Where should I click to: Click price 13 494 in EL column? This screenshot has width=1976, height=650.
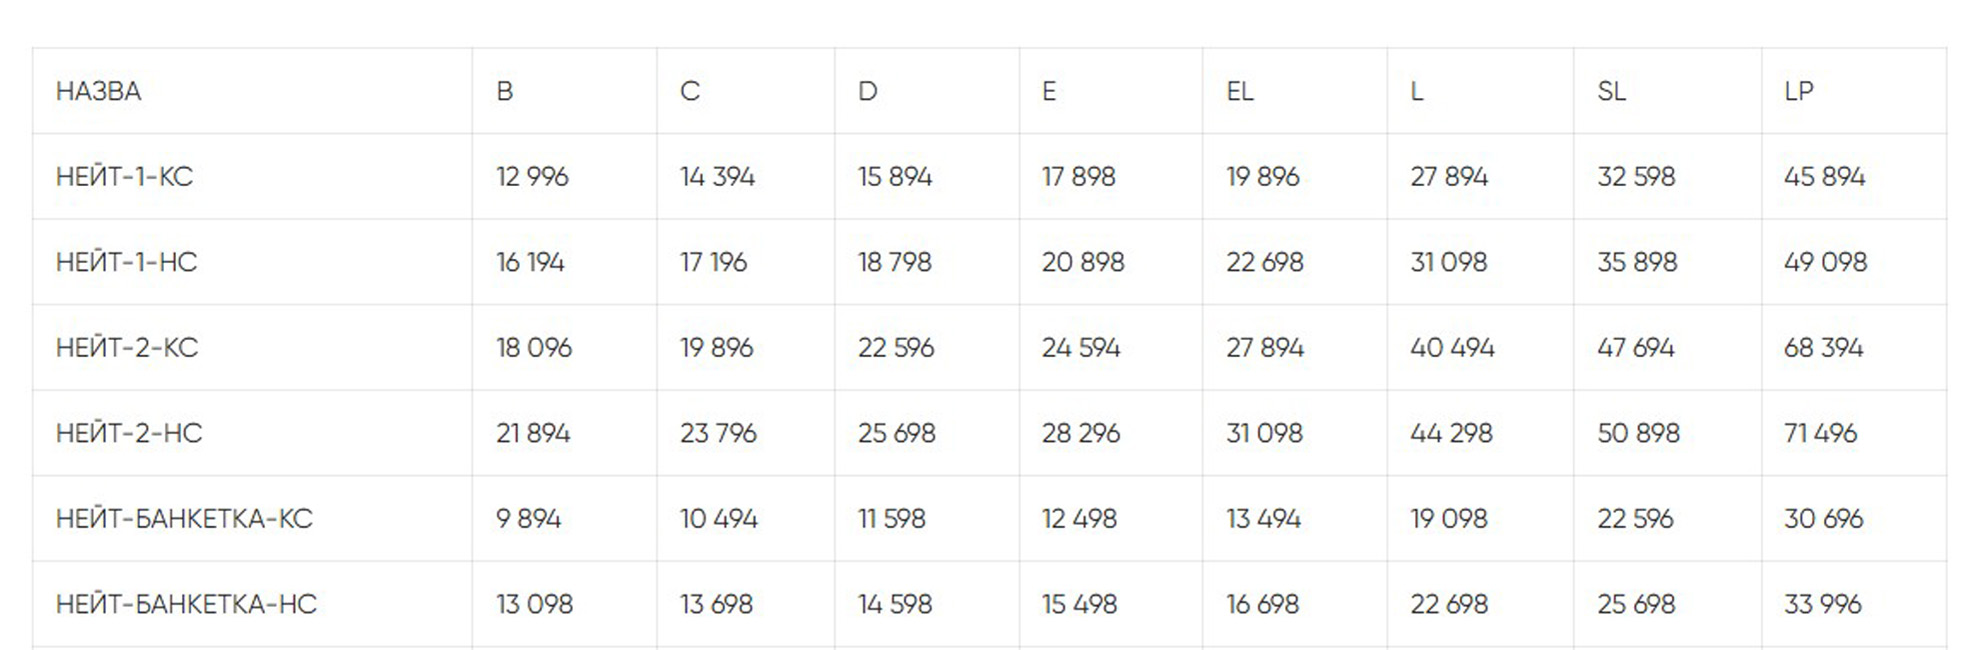(x=1263, y=519)
